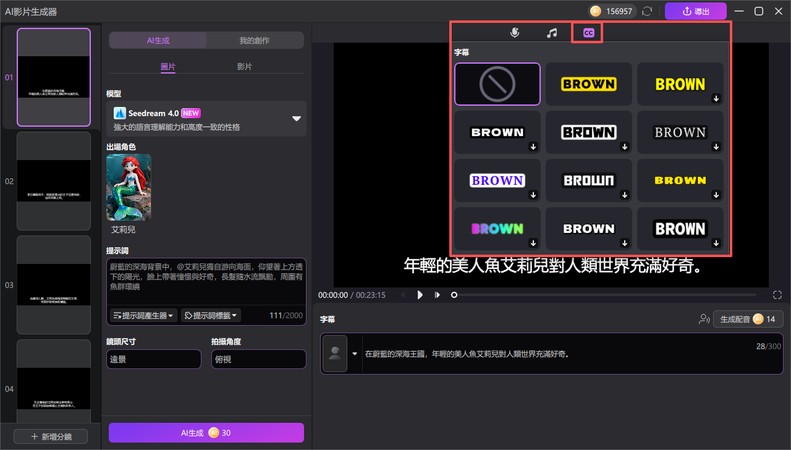The image size is (791, 450).
Task: Click the speaker voice icon beside generate dubbing
Action: click(x=704, y=319)
